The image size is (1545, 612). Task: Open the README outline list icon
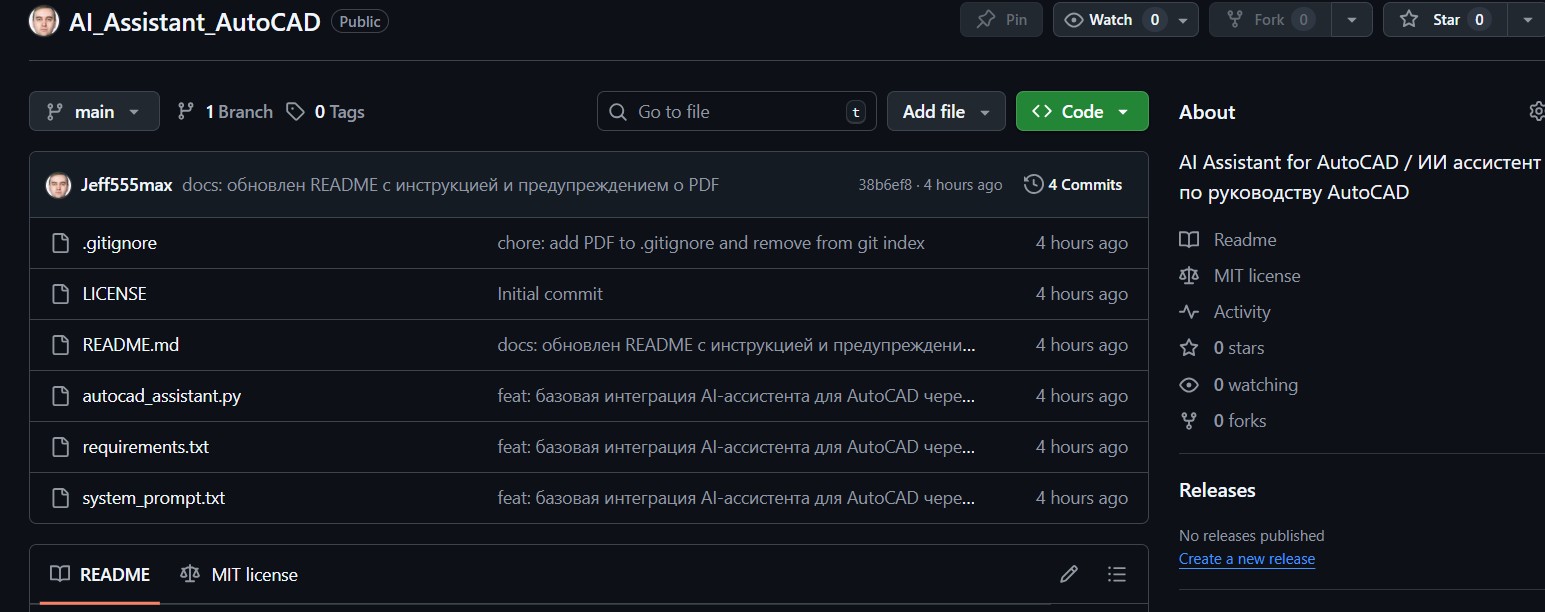pos(1117,574)
